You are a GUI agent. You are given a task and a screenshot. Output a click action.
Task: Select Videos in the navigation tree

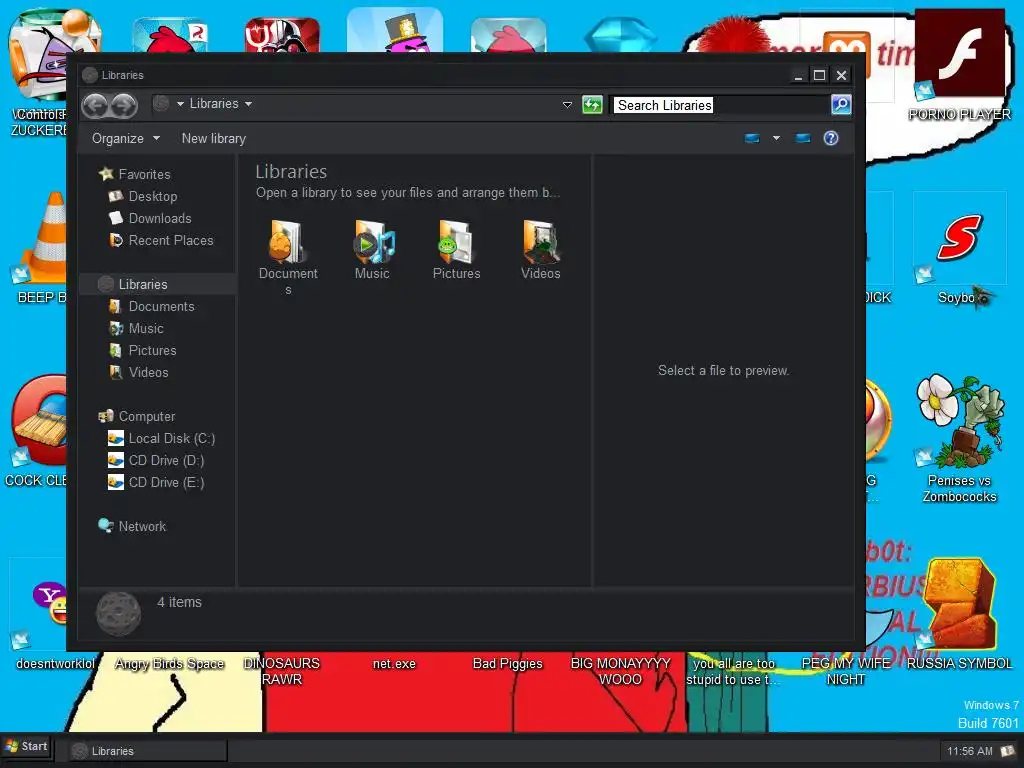pos(148,372)
